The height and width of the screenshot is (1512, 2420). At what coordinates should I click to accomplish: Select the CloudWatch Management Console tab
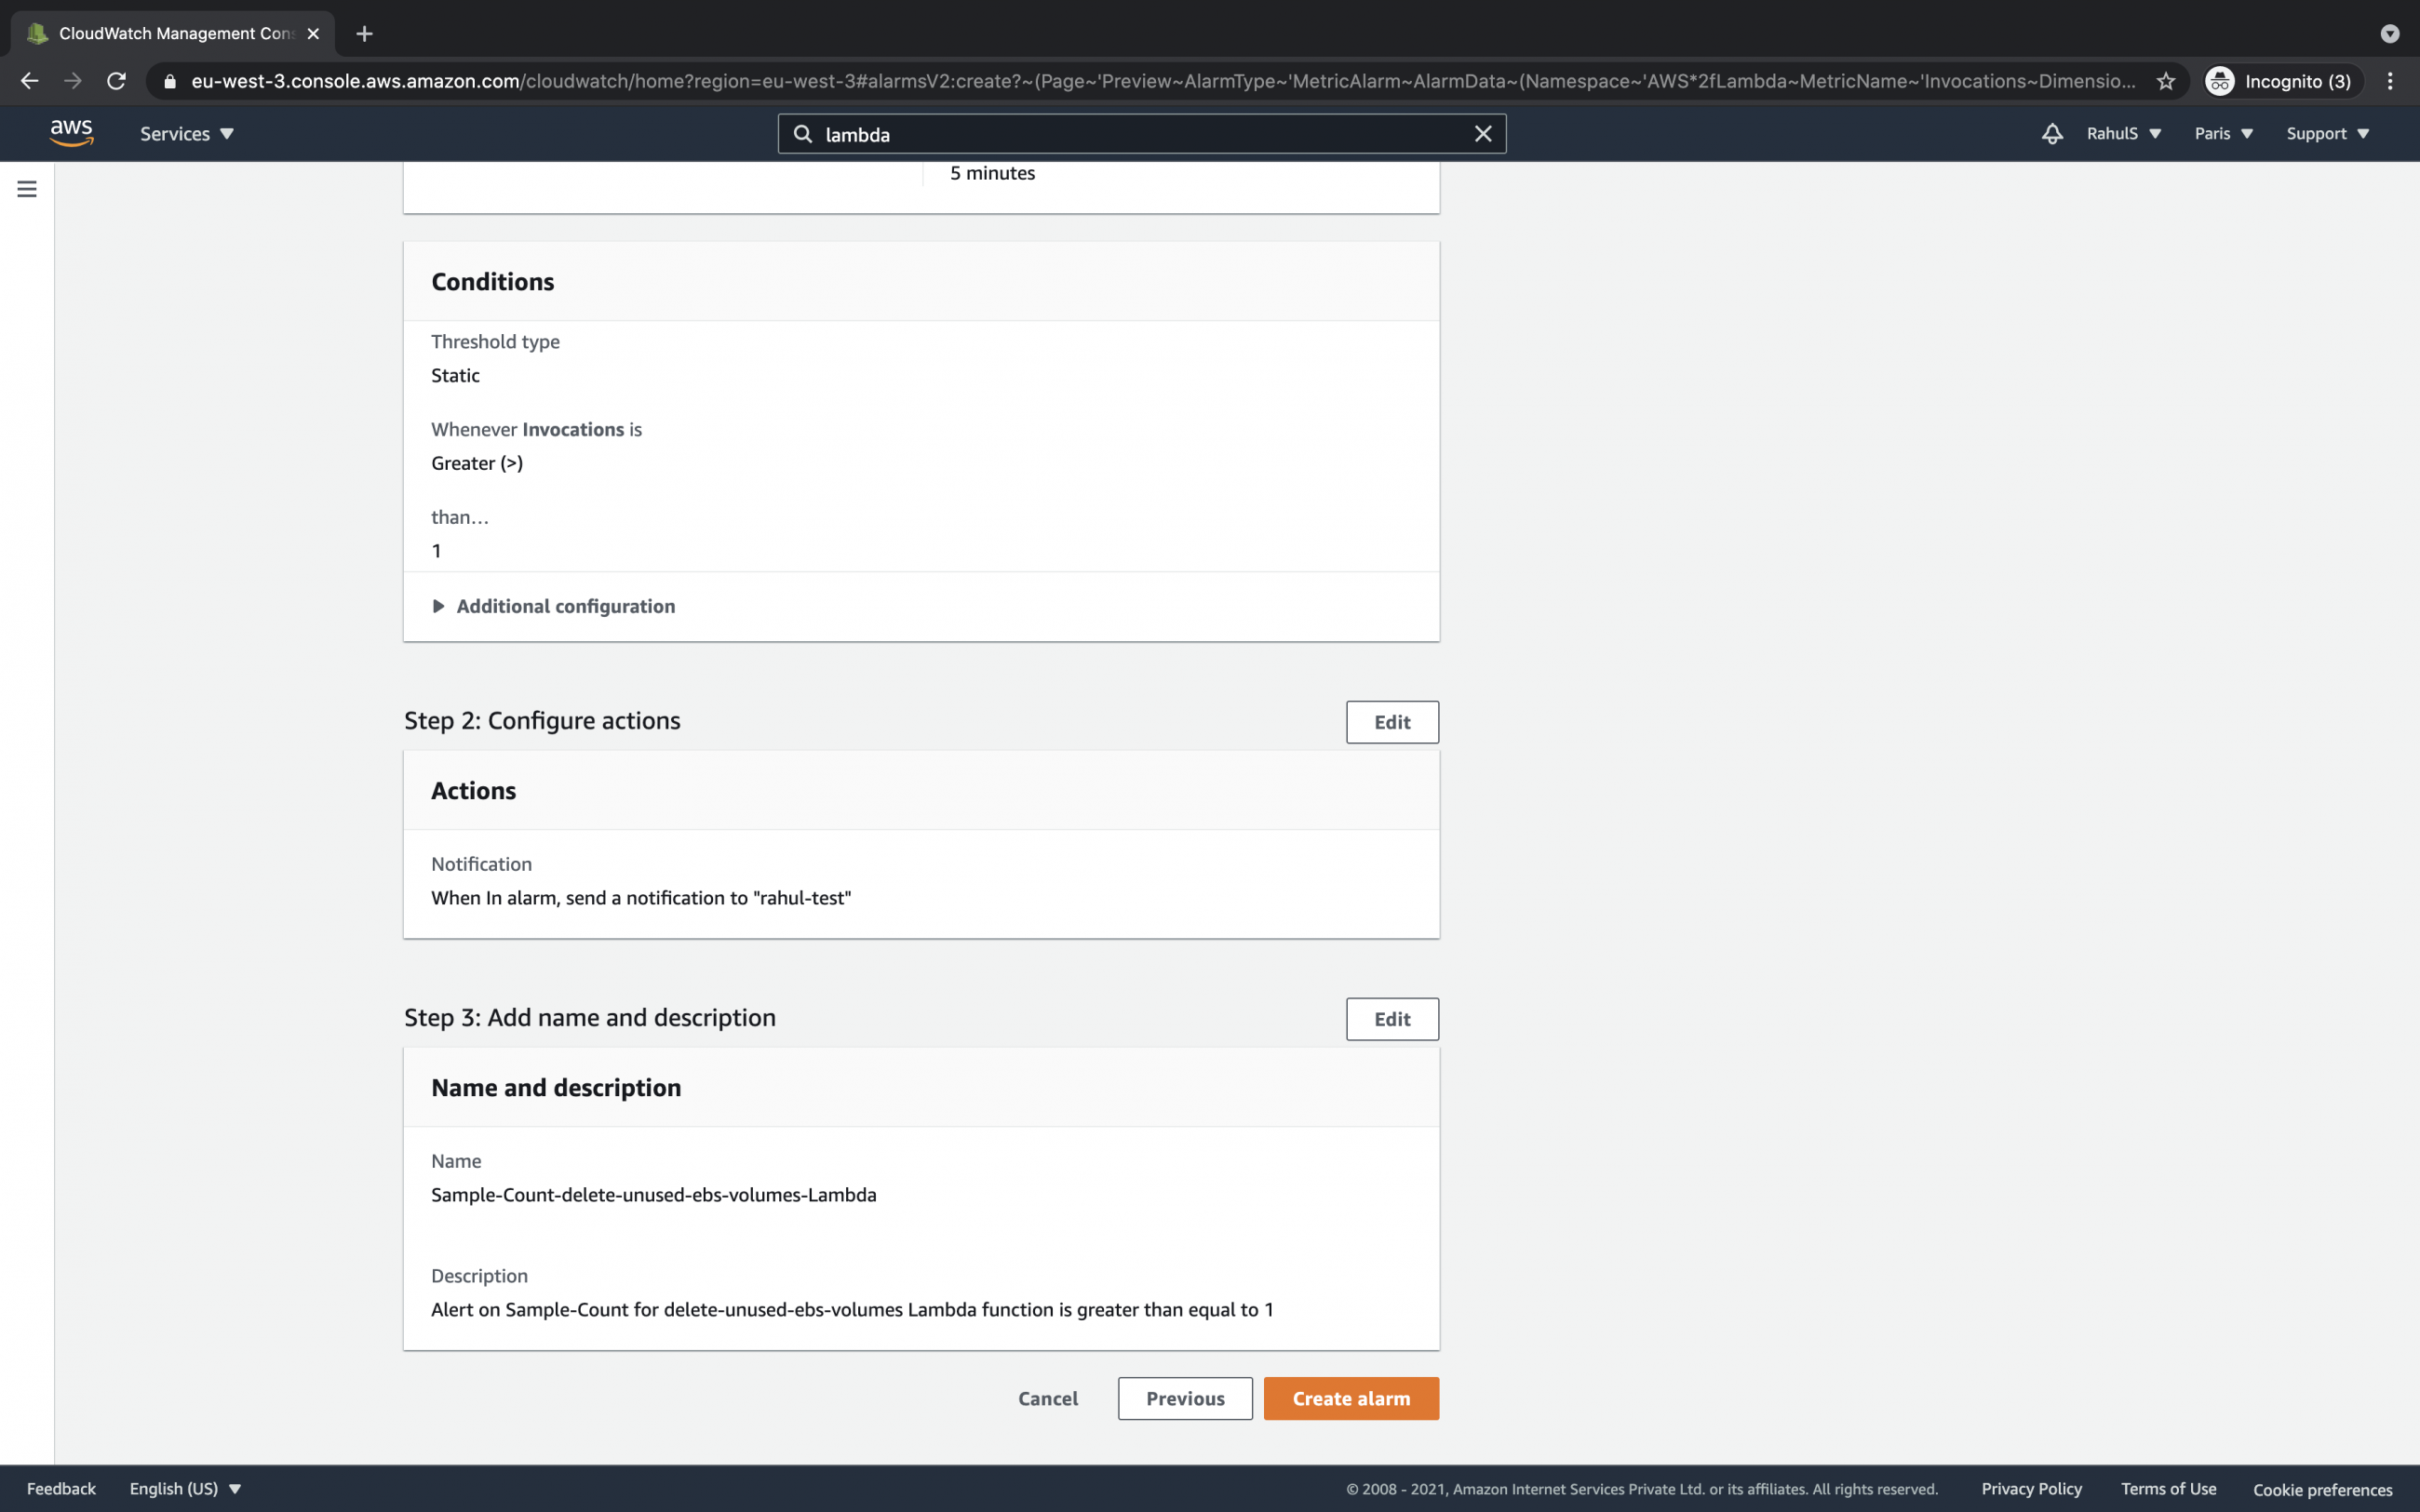tap(170, 33)
